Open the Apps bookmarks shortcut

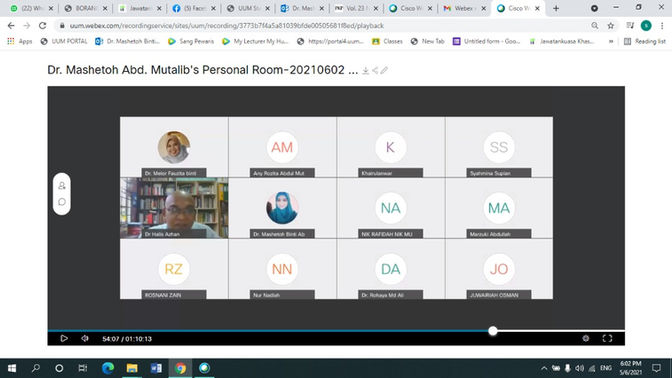(x=20, y=41)
